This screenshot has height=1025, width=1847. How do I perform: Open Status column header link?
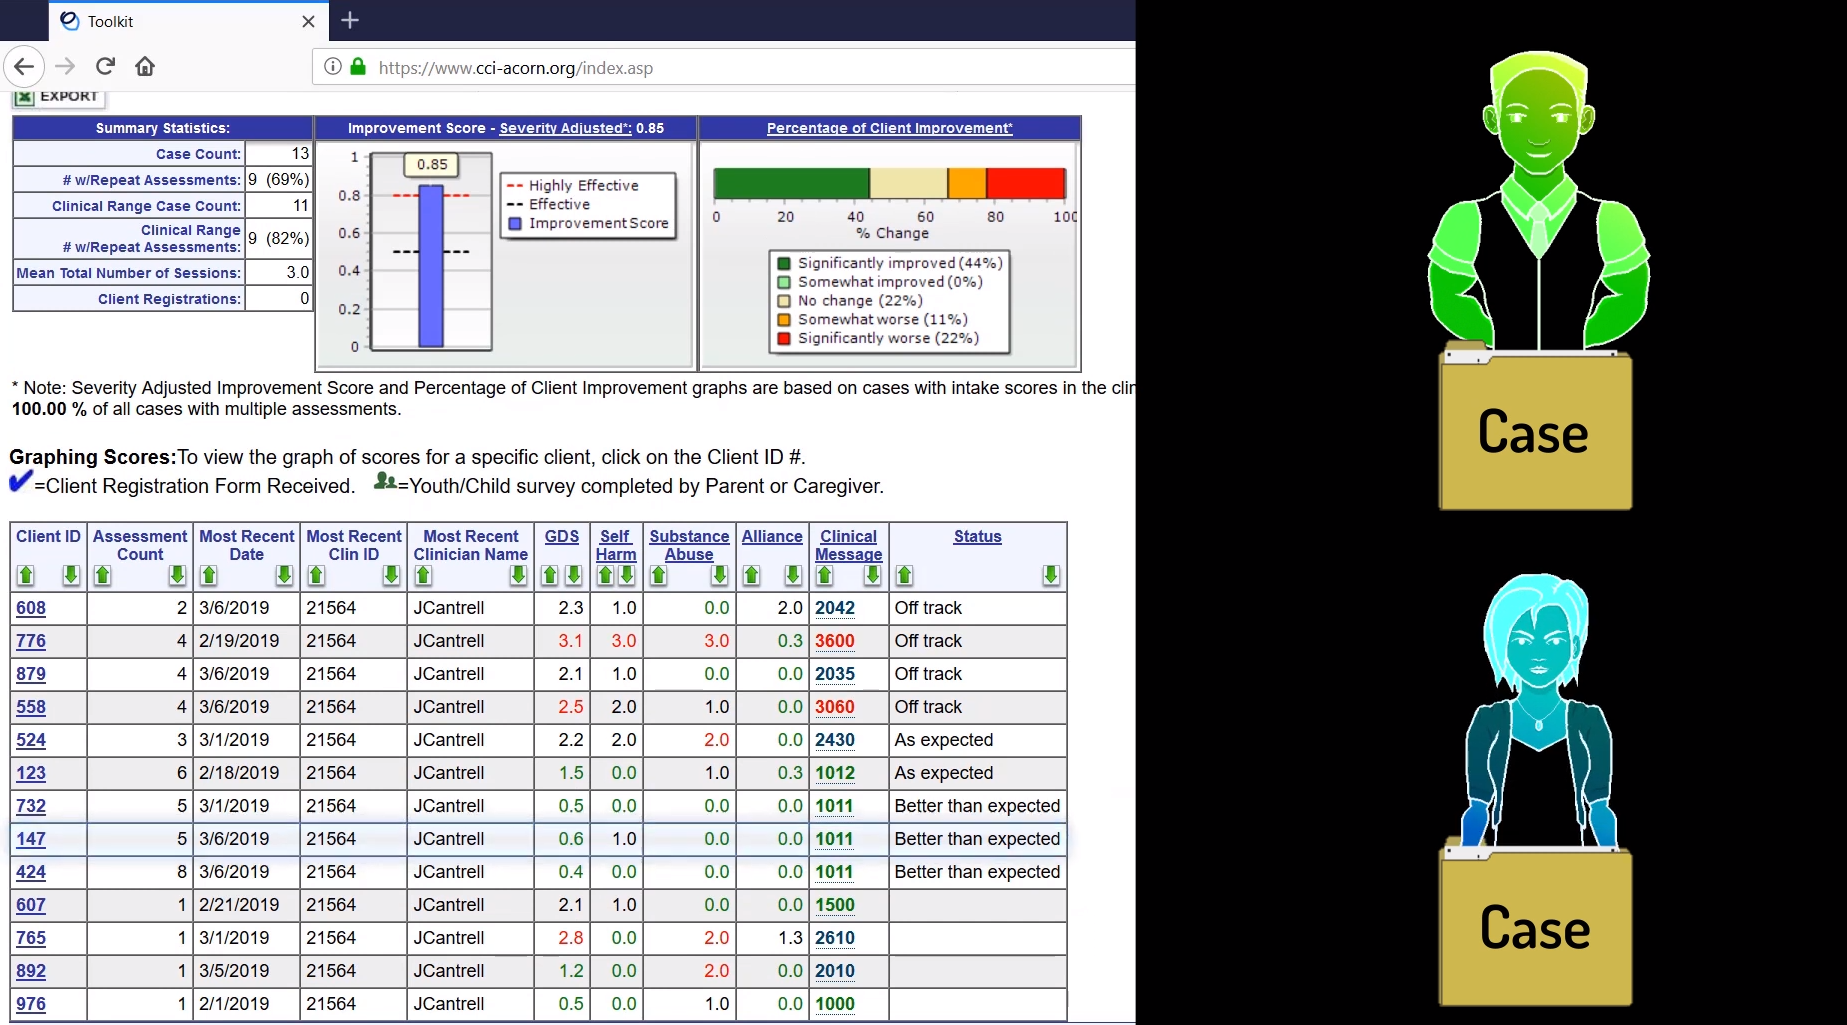point(978,537)
